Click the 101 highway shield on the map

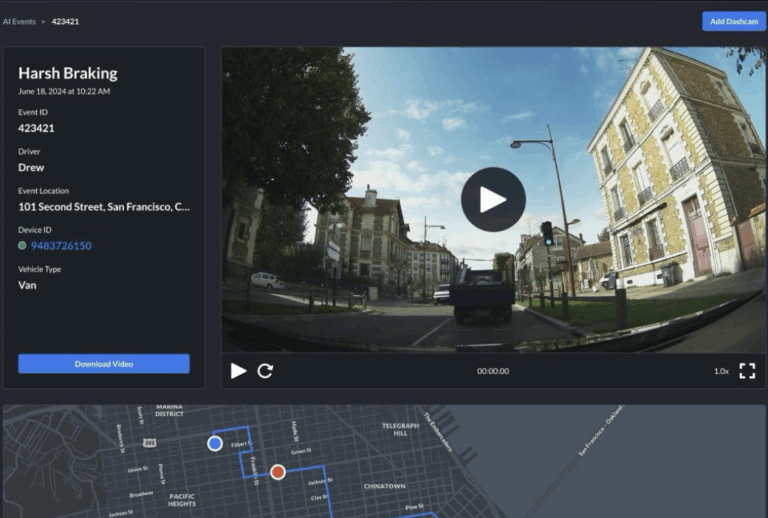click(147, 441)
